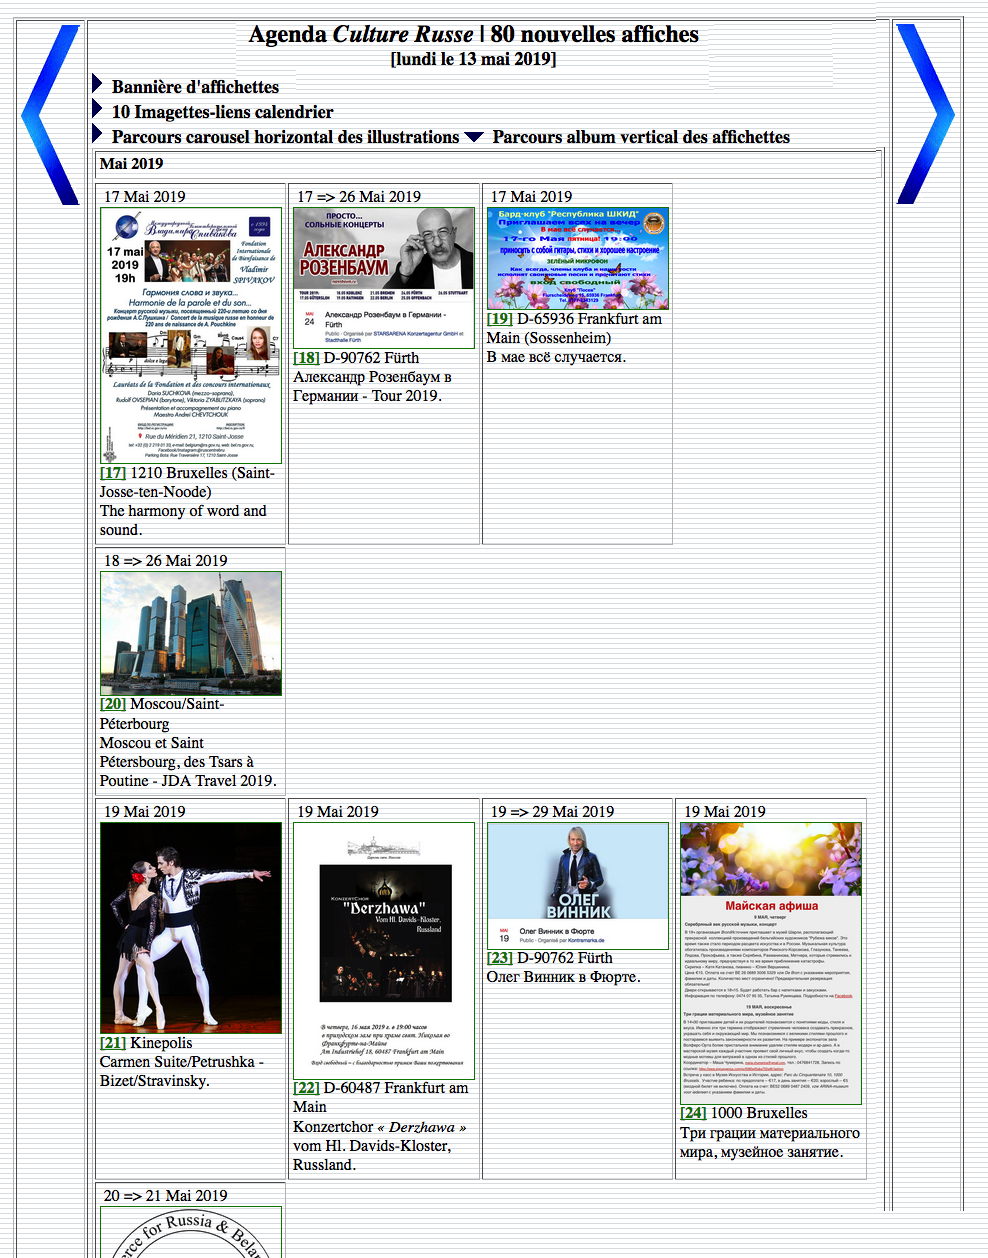Click the text 'Carmen Suite/Petrushka - Bizet/Stravinsky.'
This screenshot has width=988, height=1258.
coord(182,1071)
